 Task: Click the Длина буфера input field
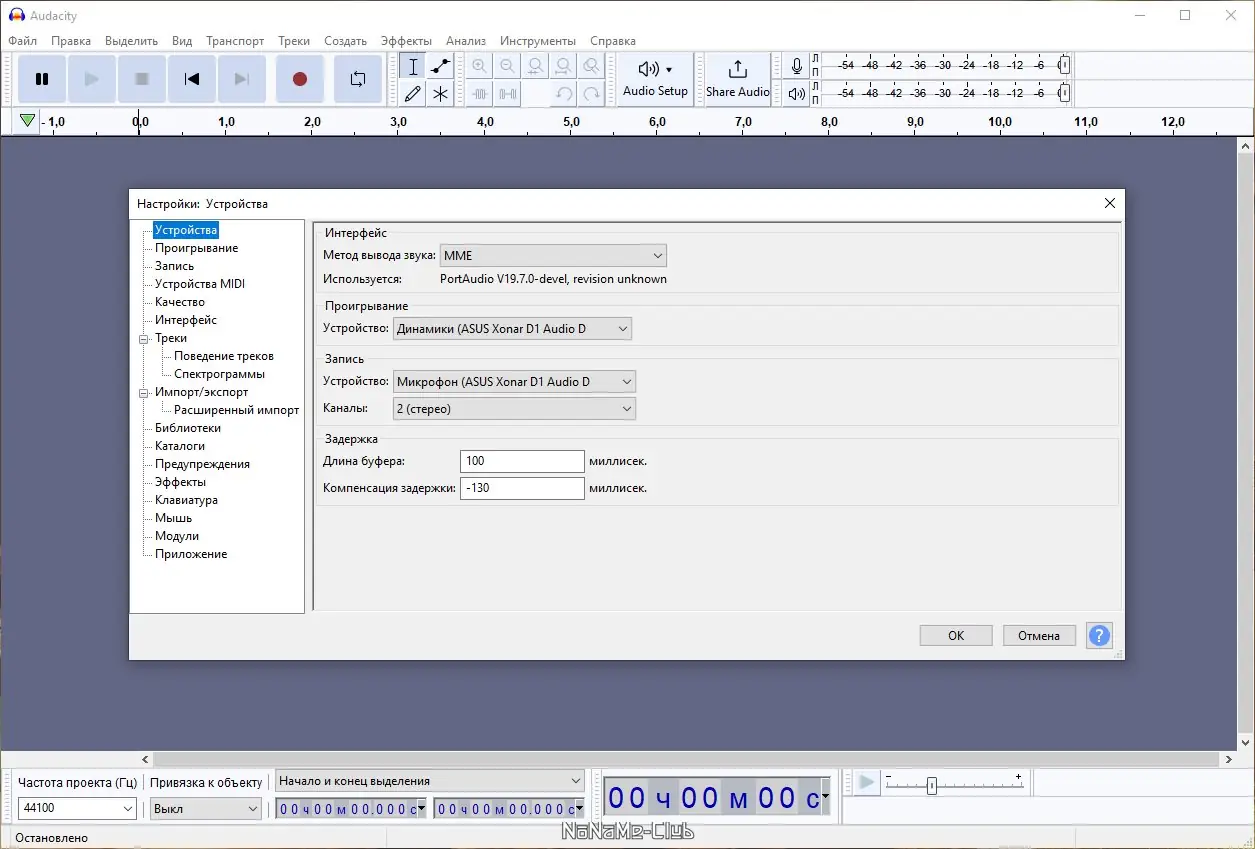[x=522, y=461]
